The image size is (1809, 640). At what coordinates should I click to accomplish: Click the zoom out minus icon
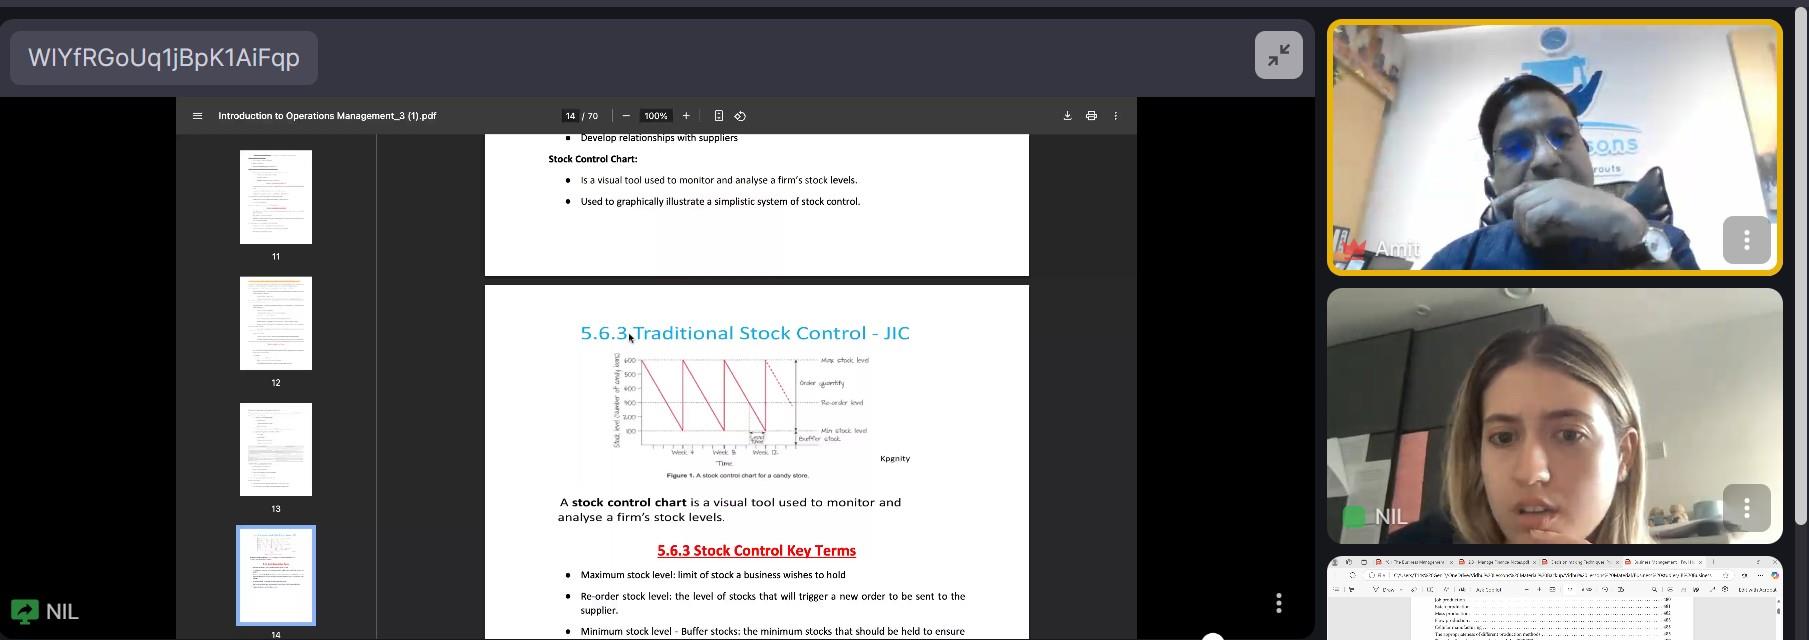pos(626,116)
